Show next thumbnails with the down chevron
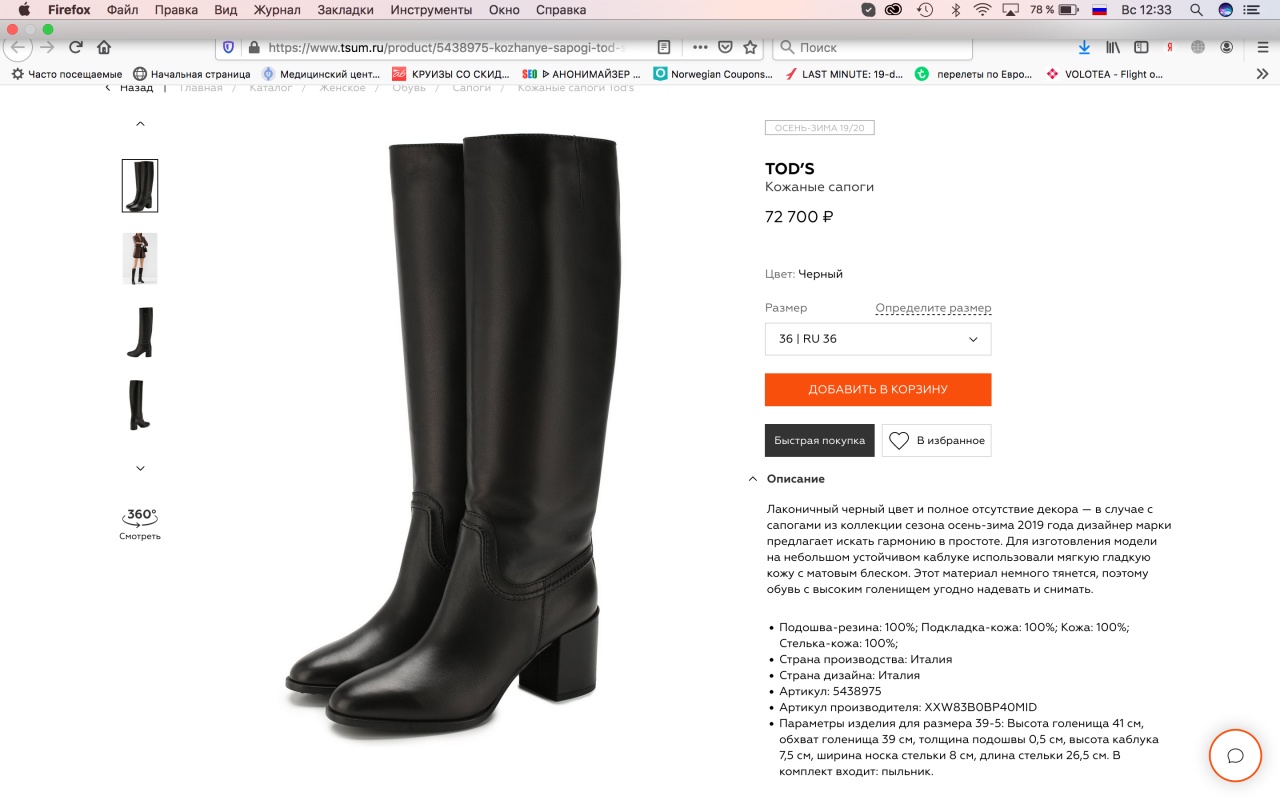Screen dimensions: 1280x800 point(140,468)
